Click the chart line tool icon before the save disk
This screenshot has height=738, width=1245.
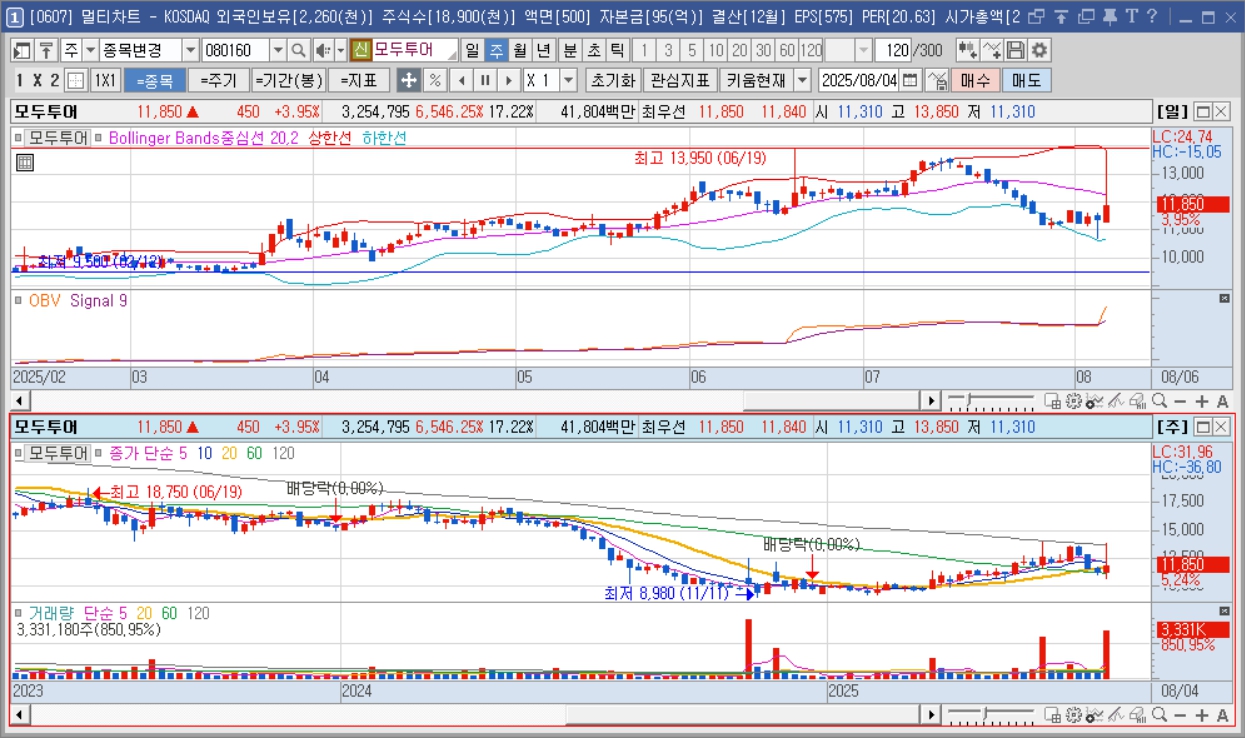[991, 50]
